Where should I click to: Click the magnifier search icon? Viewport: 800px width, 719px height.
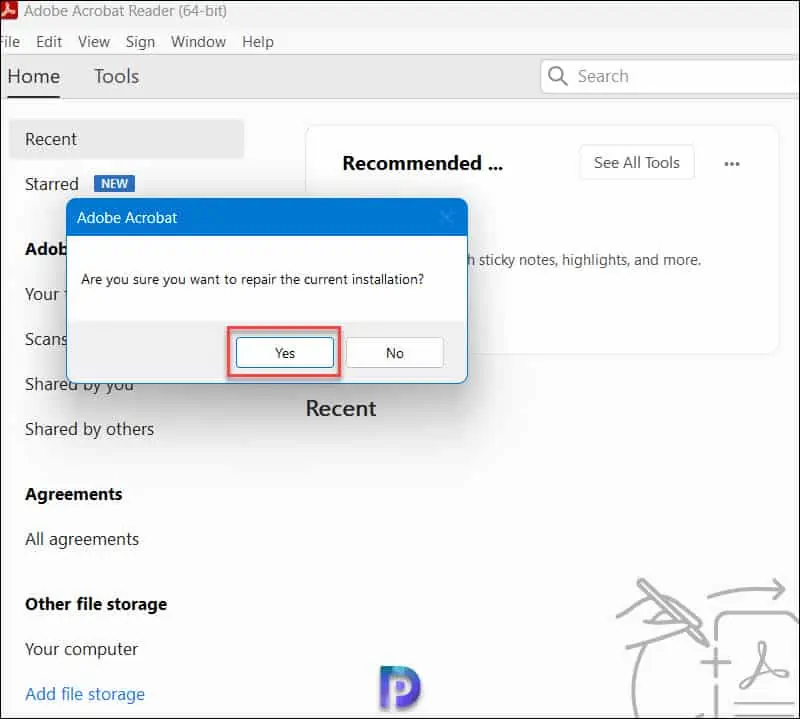pos(557,76)
